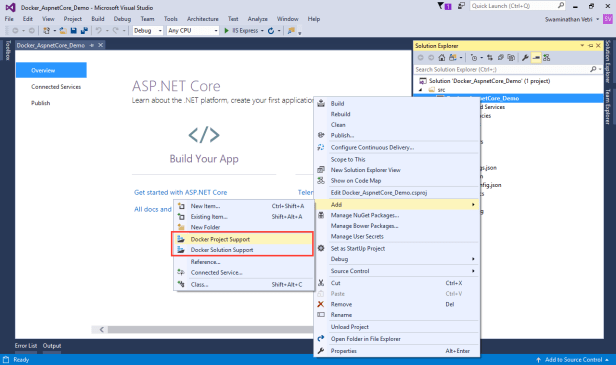This screenshot has height=365, width=616.
Task: Open the Project menu
Action: tap(73, 19)
